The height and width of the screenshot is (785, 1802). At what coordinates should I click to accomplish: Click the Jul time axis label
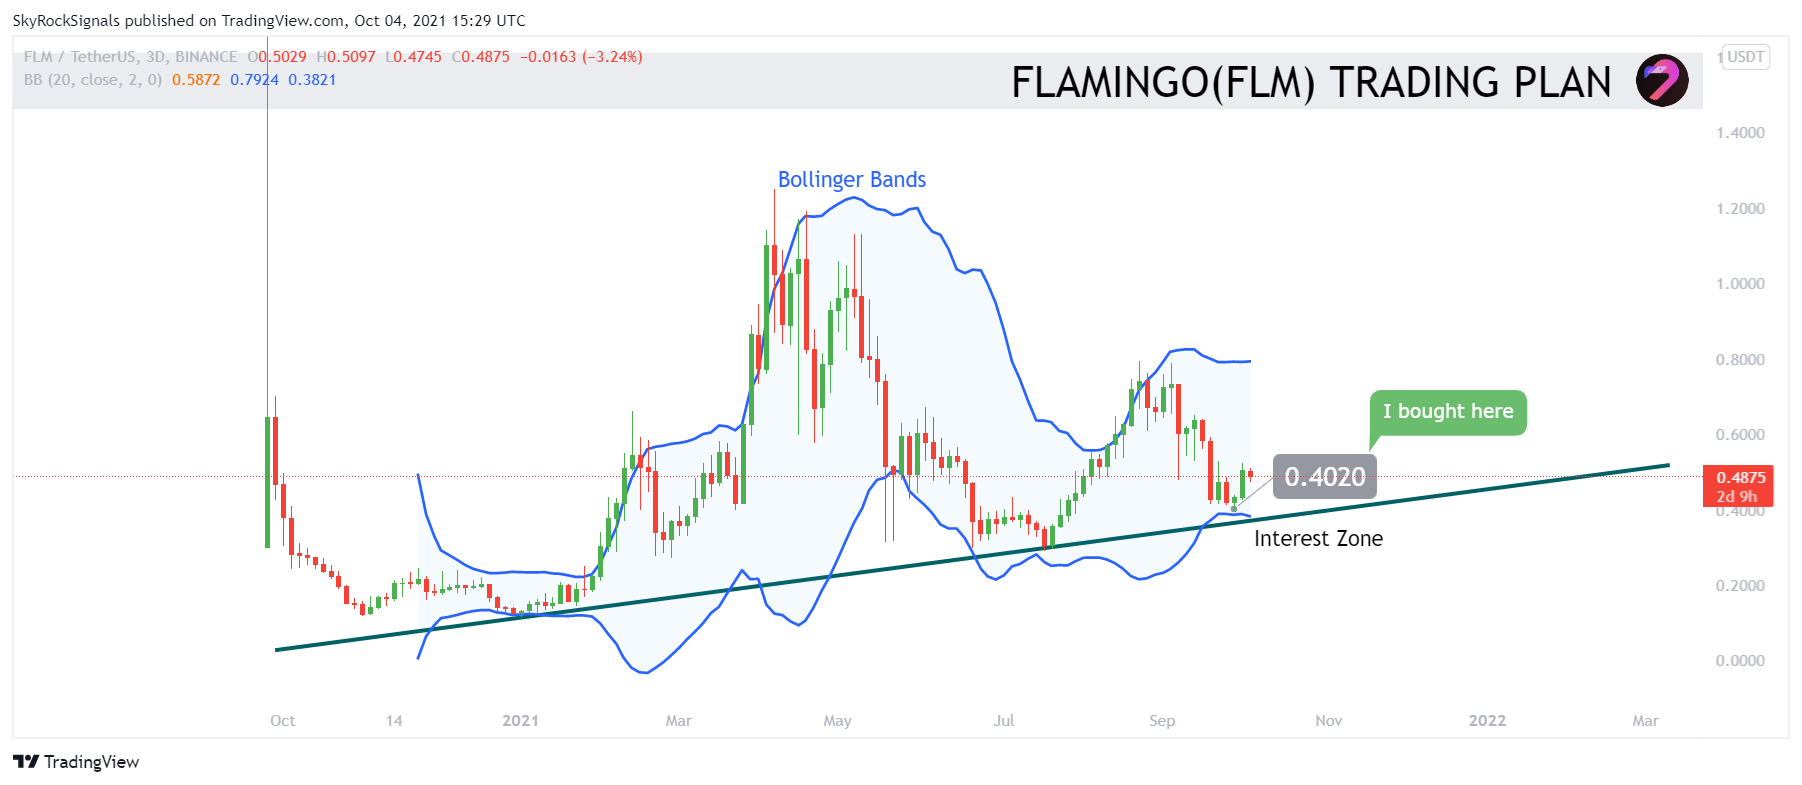tap(1004, 721)
